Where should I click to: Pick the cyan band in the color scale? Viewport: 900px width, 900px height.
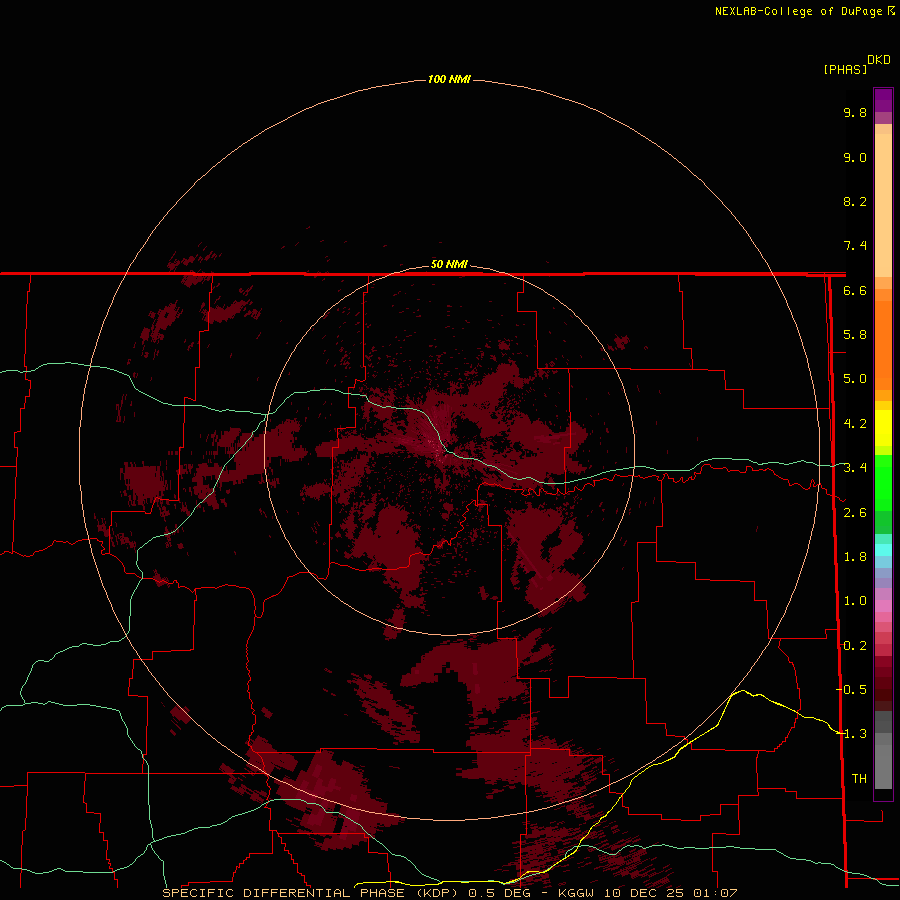coord(883,550)
